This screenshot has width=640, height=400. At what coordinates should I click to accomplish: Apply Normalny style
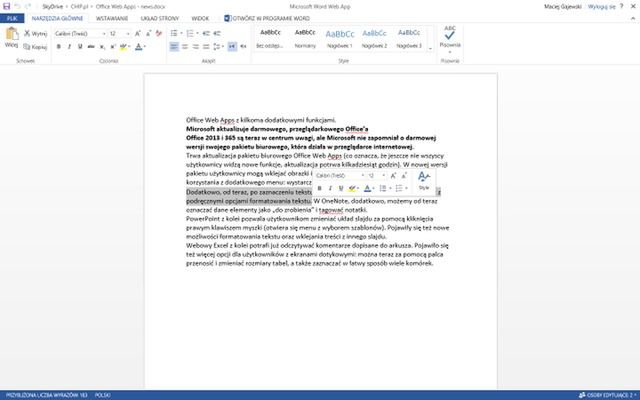[x=305, y=38]
